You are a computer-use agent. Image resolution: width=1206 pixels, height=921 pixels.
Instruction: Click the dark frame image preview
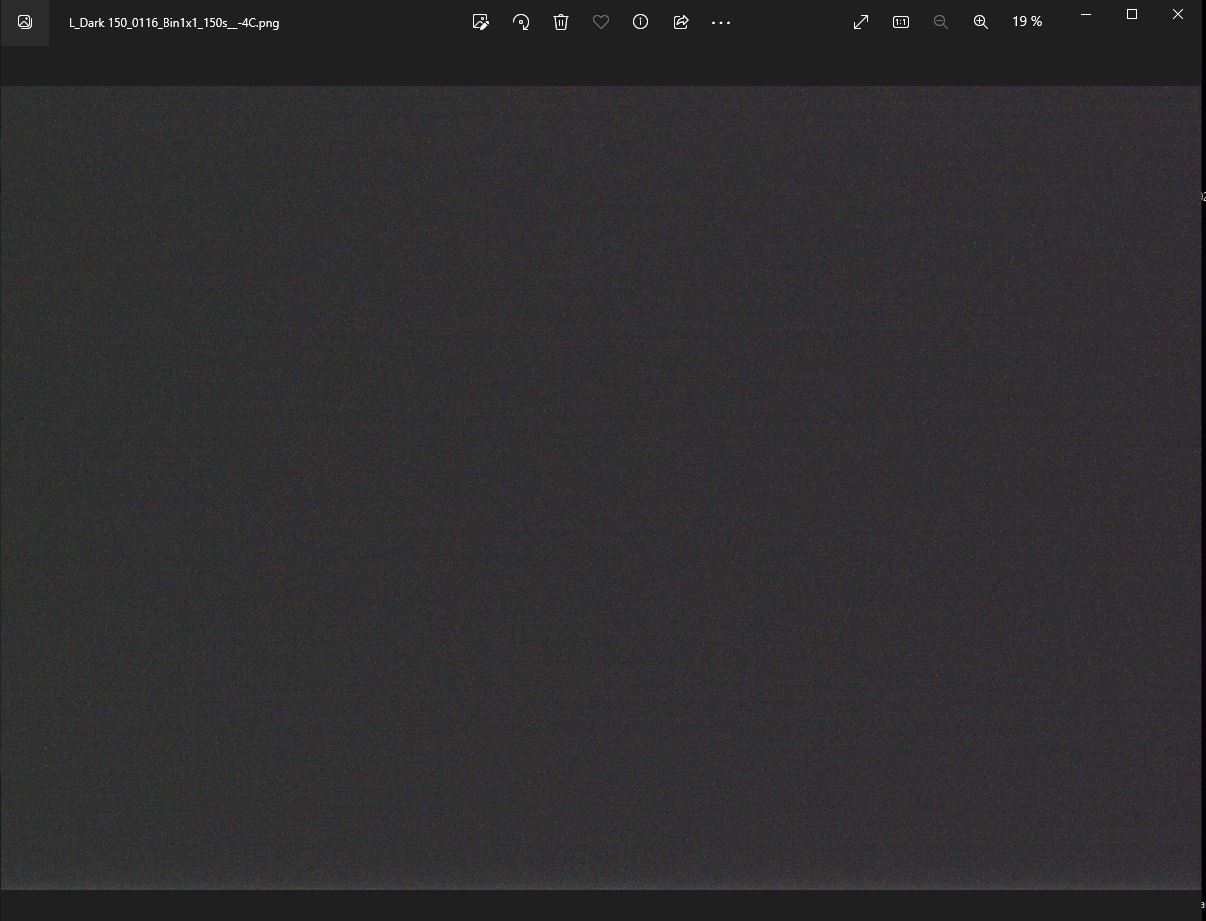tap(600, 487)
